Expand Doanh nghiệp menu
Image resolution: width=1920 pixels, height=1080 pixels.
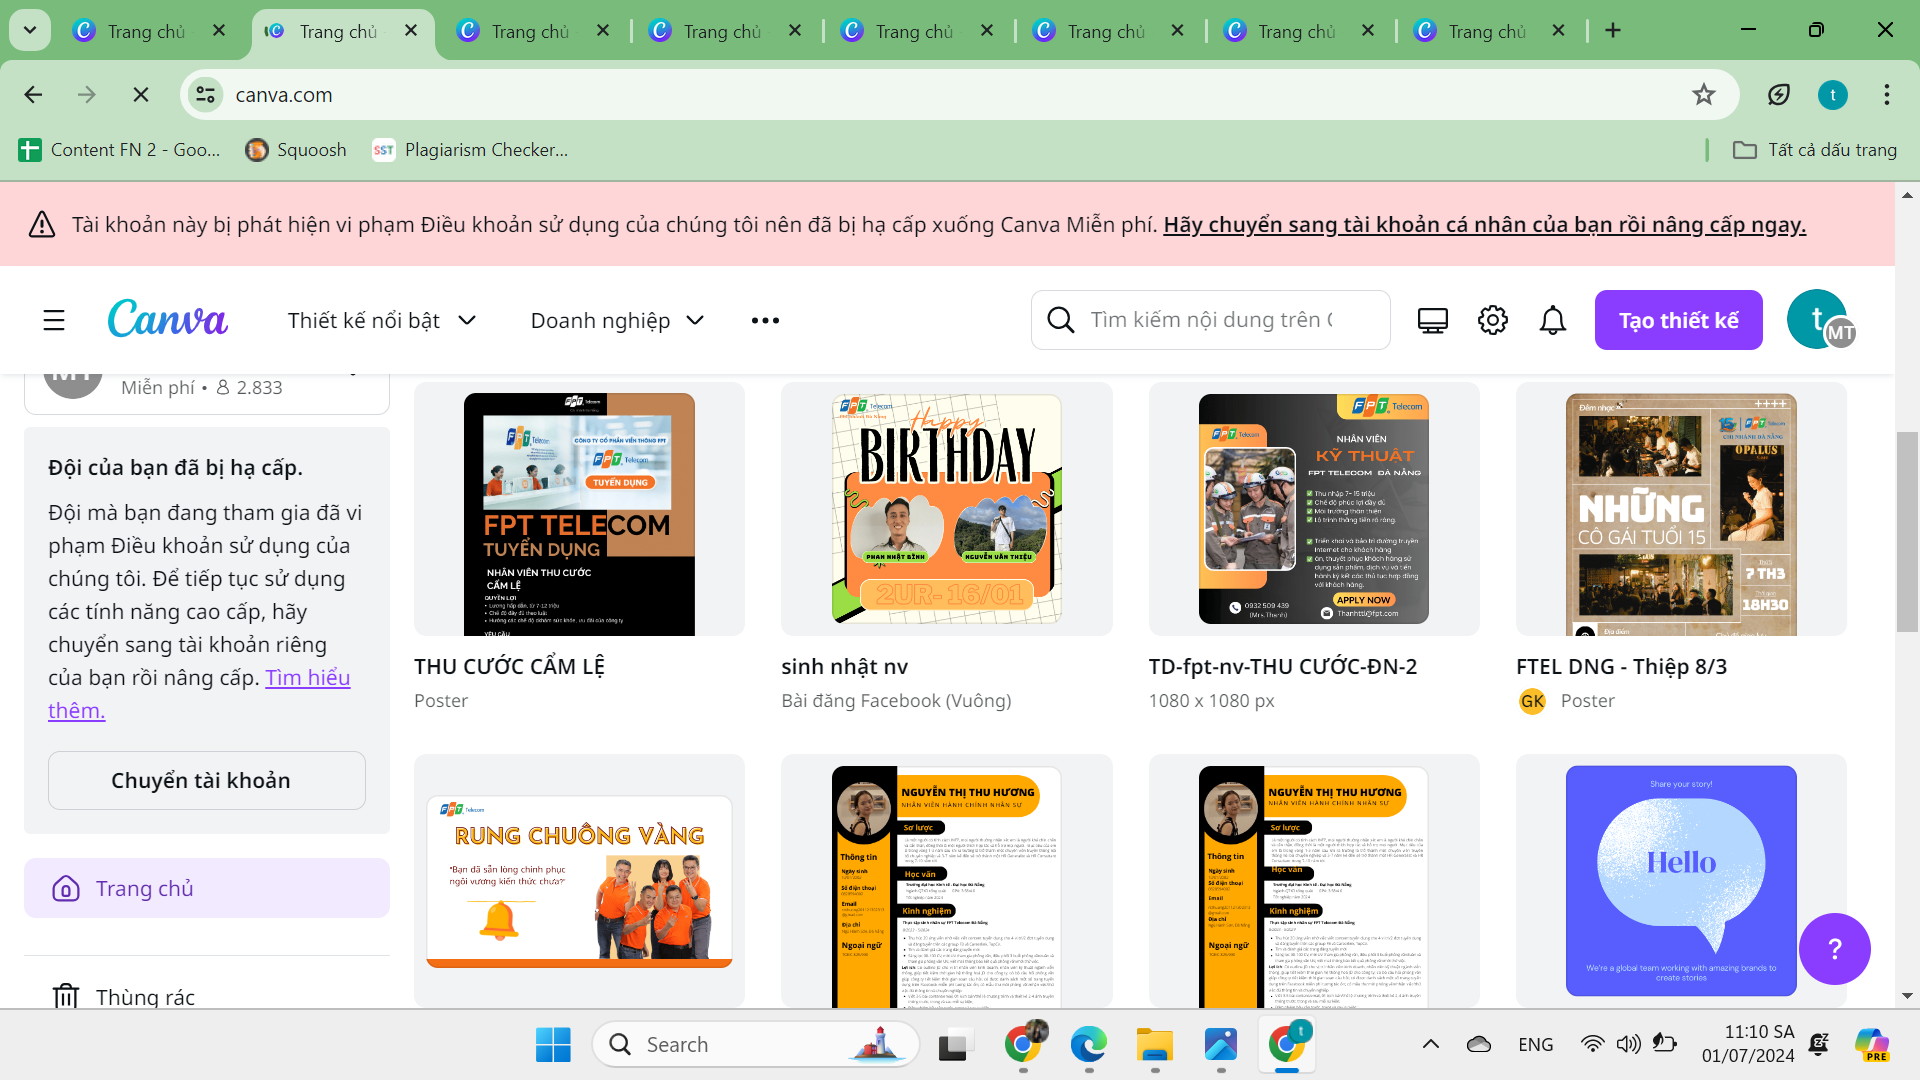617,320
